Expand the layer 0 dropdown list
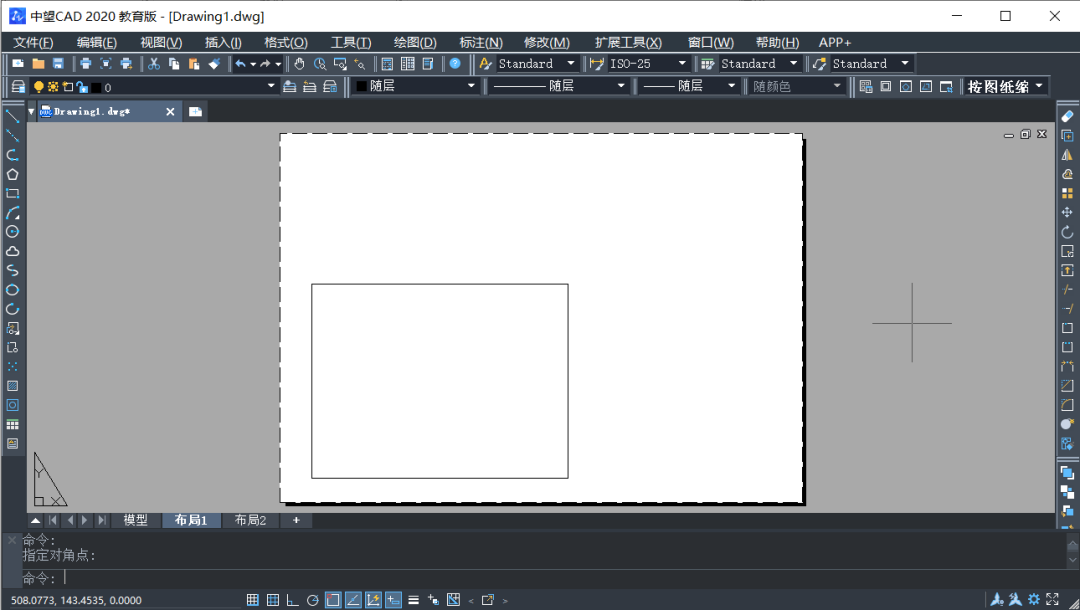 (271, 86)
